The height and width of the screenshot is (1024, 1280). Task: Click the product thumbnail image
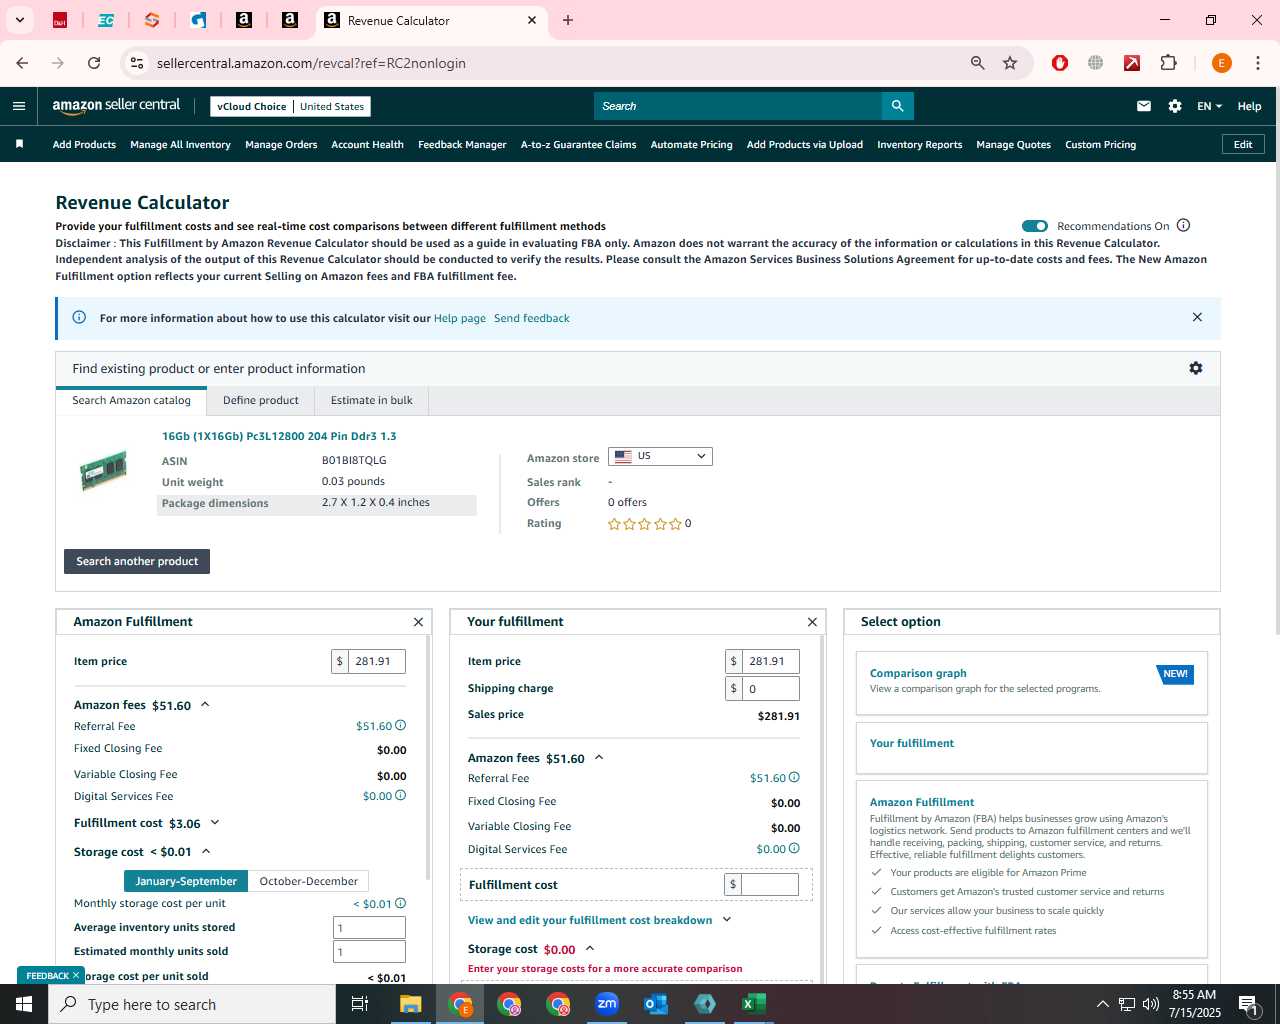[x=104, y=470]
